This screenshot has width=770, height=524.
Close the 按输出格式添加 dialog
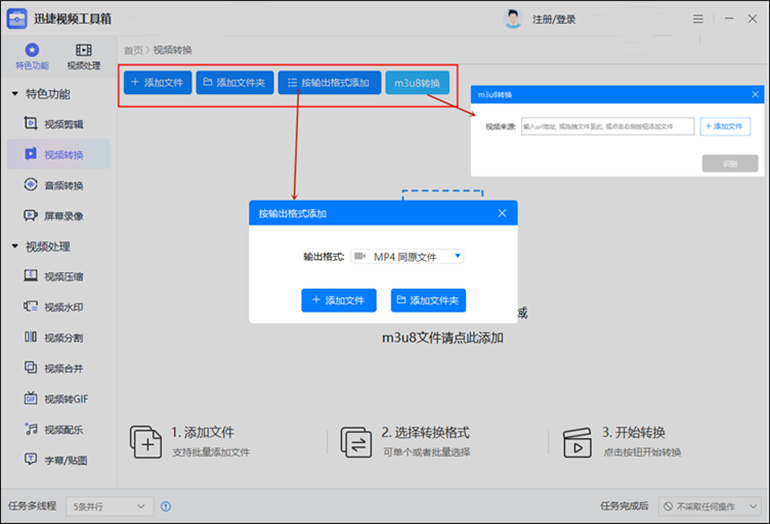tap(502, 213)
